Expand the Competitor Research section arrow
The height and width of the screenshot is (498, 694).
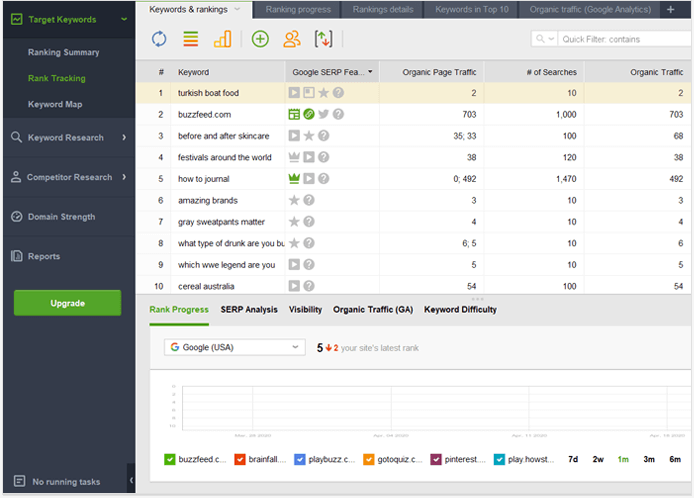pyautogui.click(x=124, y=177)
